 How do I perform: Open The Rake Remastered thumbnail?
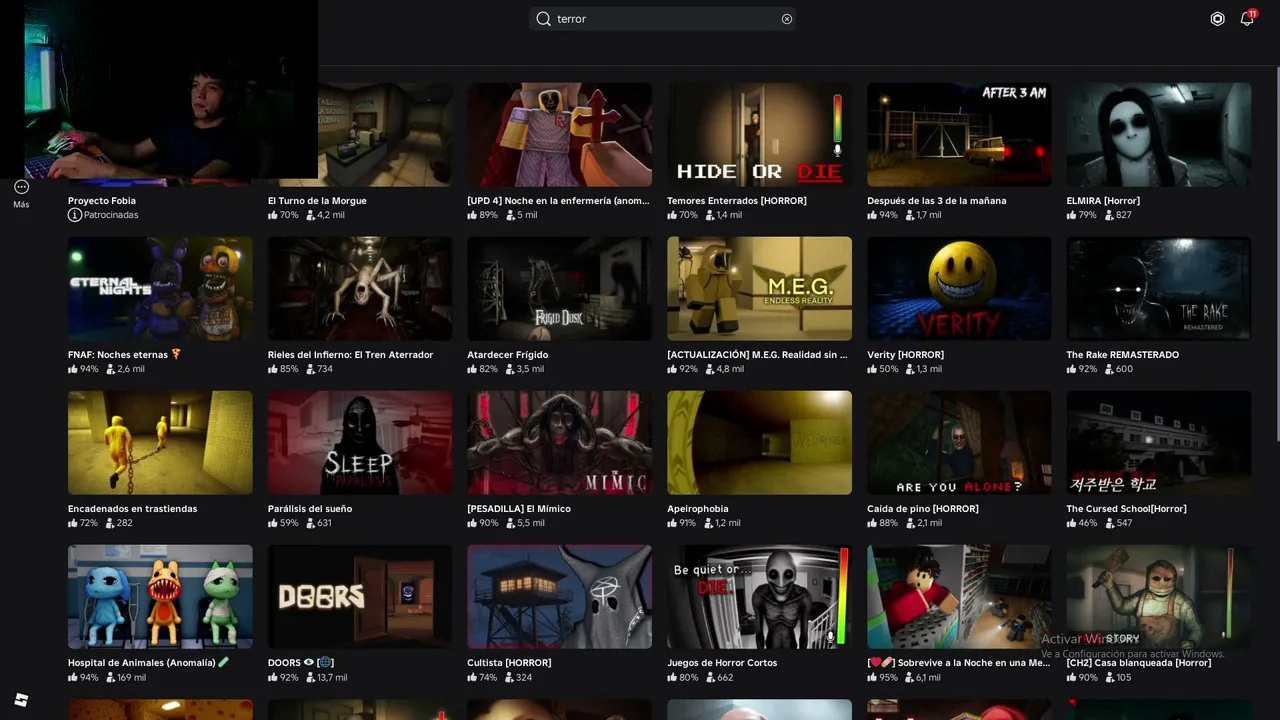pos(1159,289)
